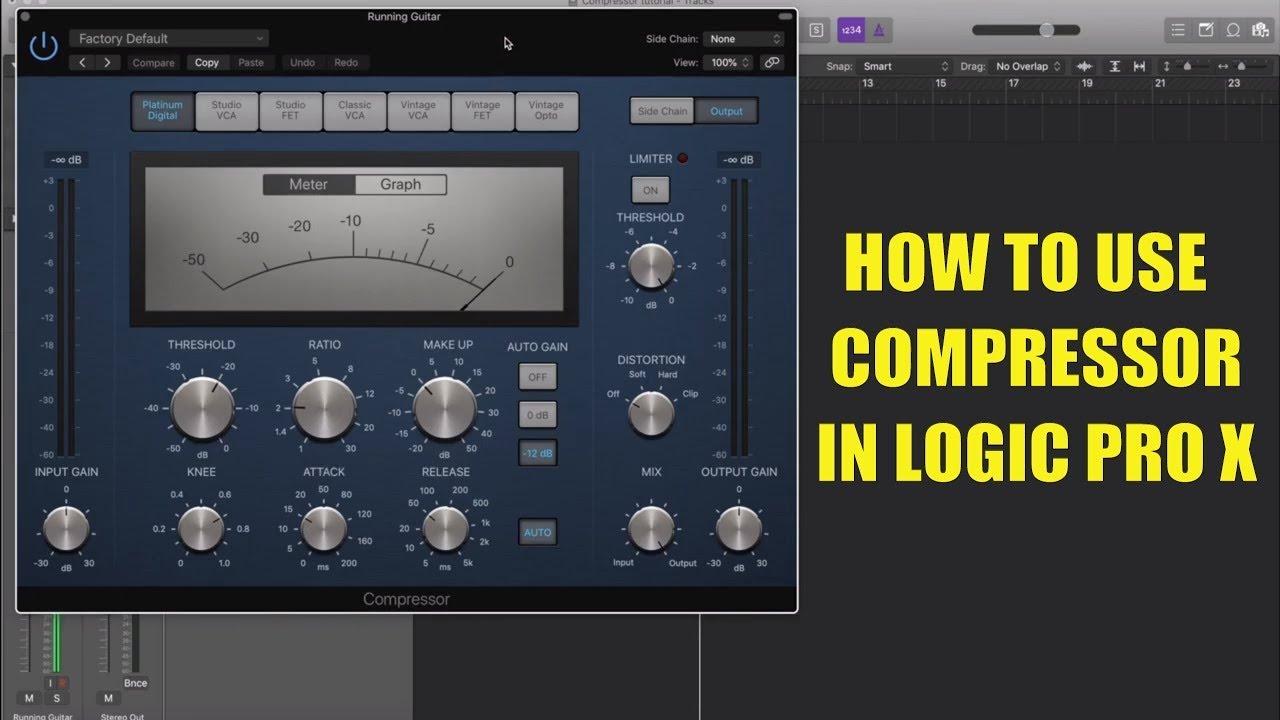Viewport: 1280px width, 720px height.
Task: Click the Knee knob
Action: tap(201, 528)
